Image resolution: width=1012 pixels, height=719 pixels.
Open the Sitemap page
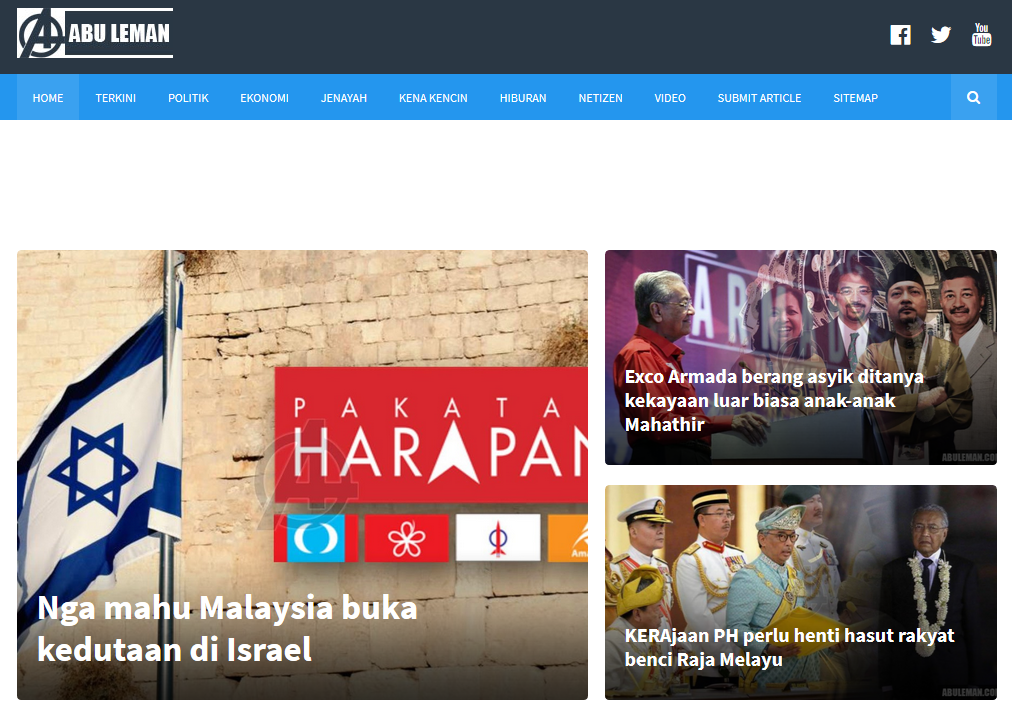(x=855, y=98)
